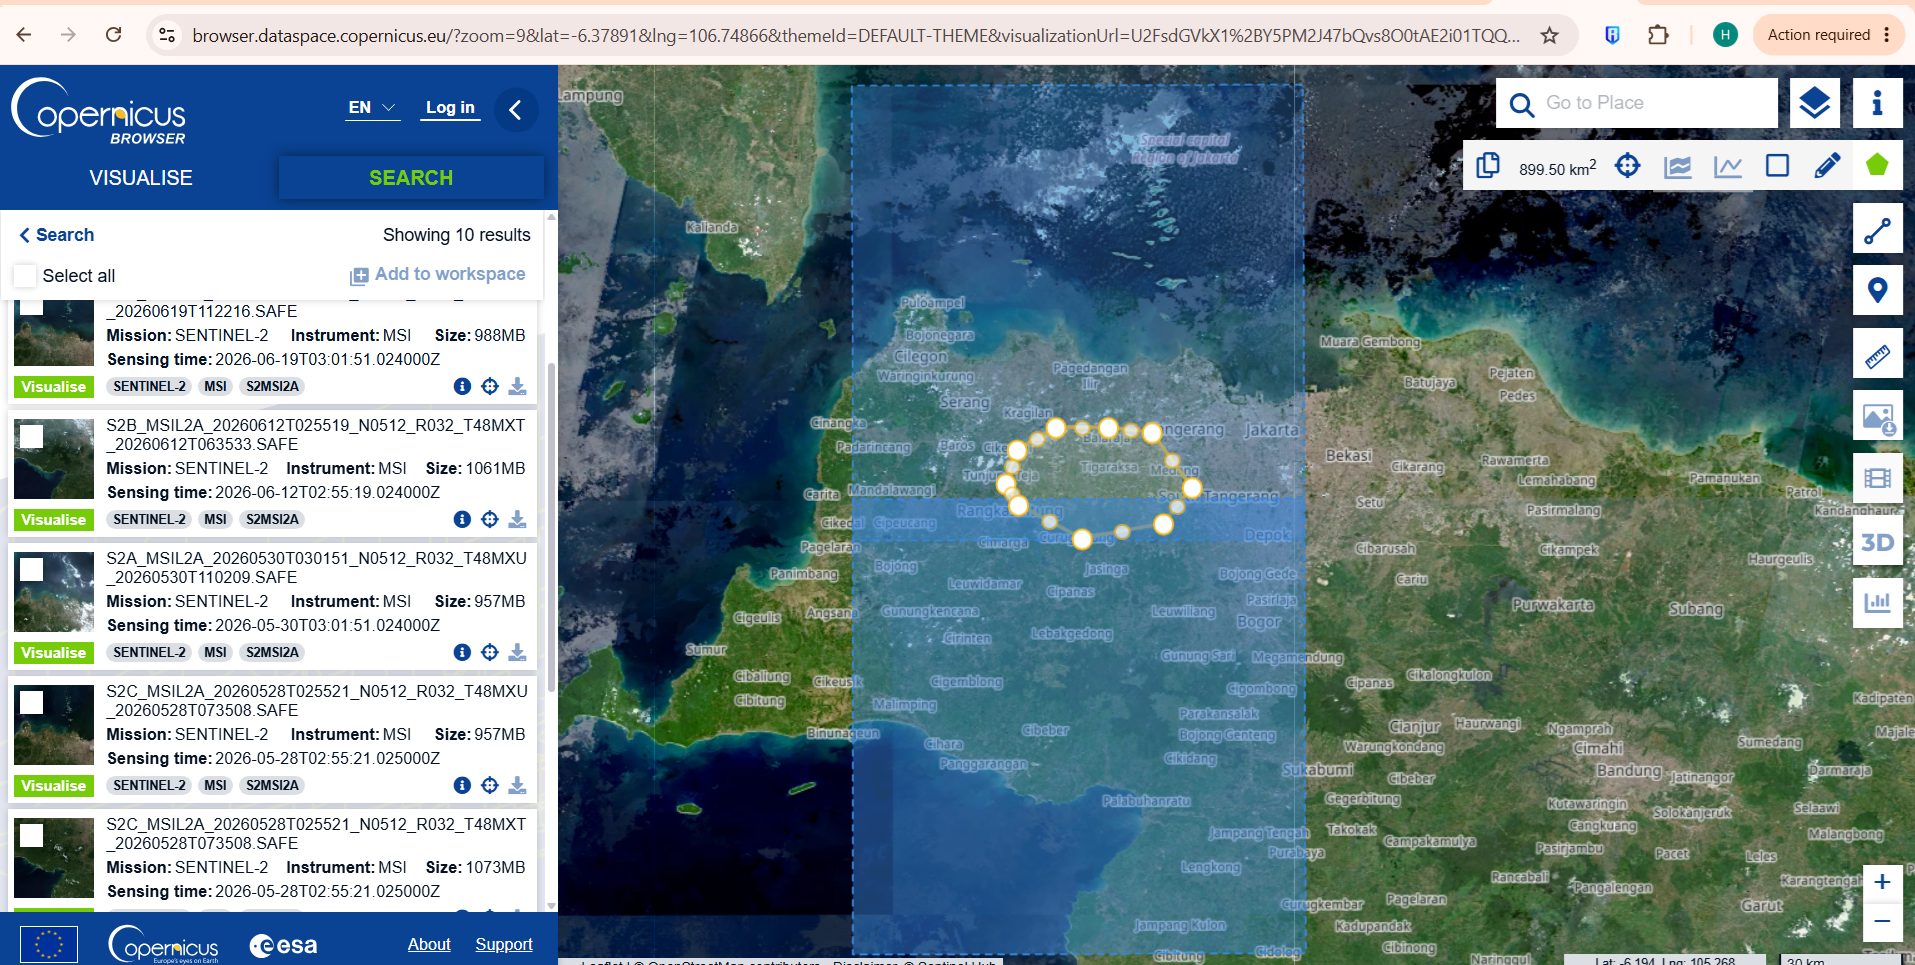Visualise the 2026-05-30 sensing product
The width and height of the screenshot is (1915, 965).
pos(54,653)
